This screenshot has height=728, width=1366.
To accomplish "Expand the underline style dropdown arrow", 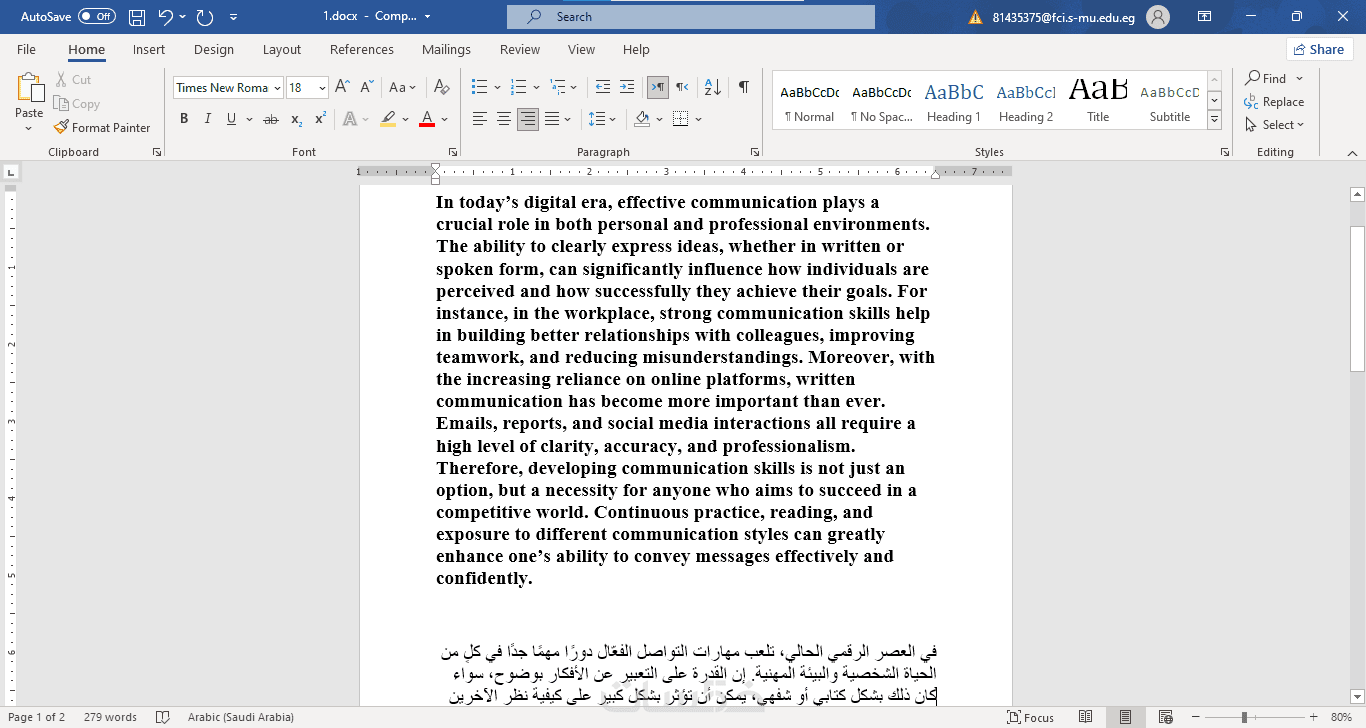I will pos(248,119).
